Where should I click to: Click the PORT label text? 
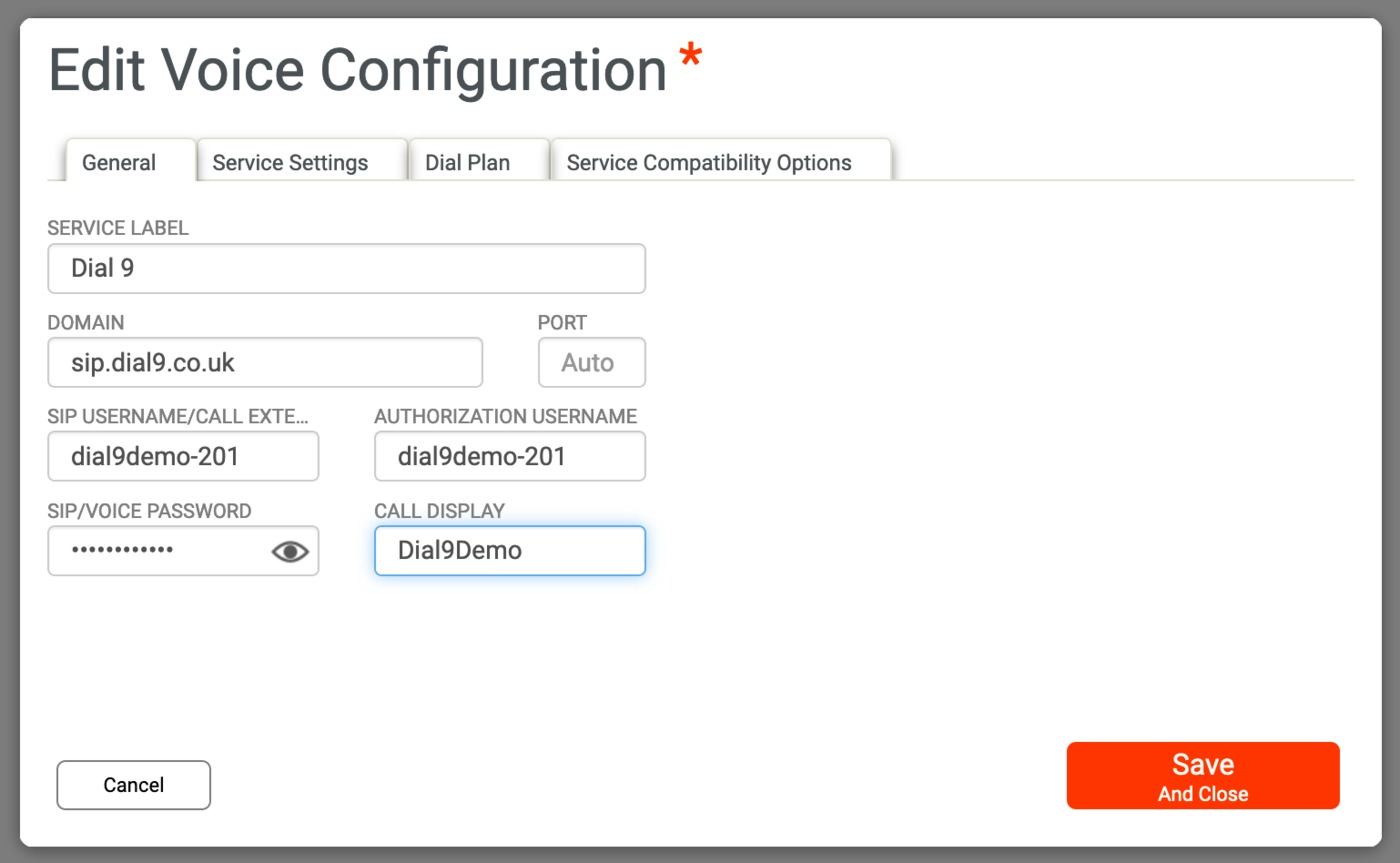click(x=562, y=322)
